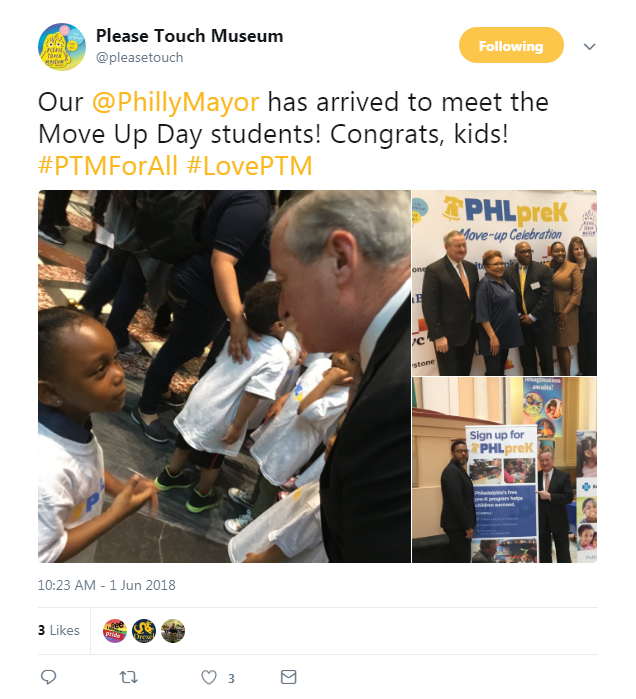The width and height of the screenshot is (636, 699).
Task: Open the 10:23 AM - 1 Jun 2018 timestamp
Action: (x=107, y=585)
